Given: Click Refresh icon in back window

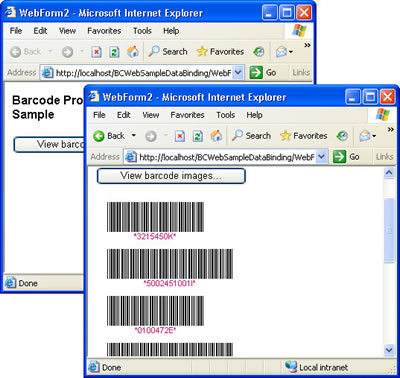Looking at the screenshot, I should point(114,52).
